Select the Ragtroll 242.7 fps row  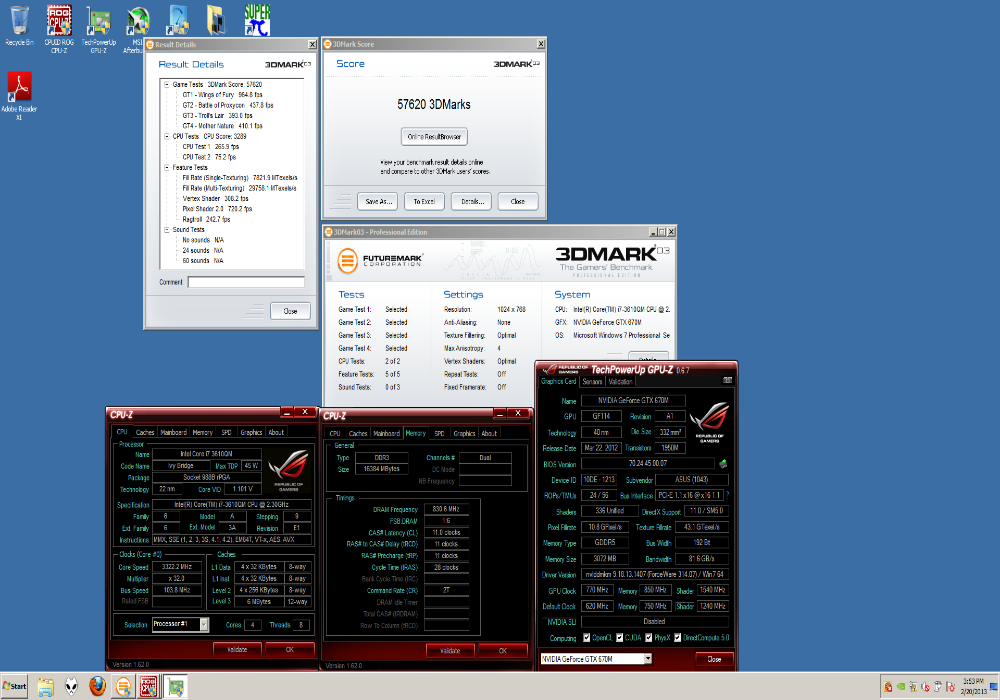click(206, 219)
